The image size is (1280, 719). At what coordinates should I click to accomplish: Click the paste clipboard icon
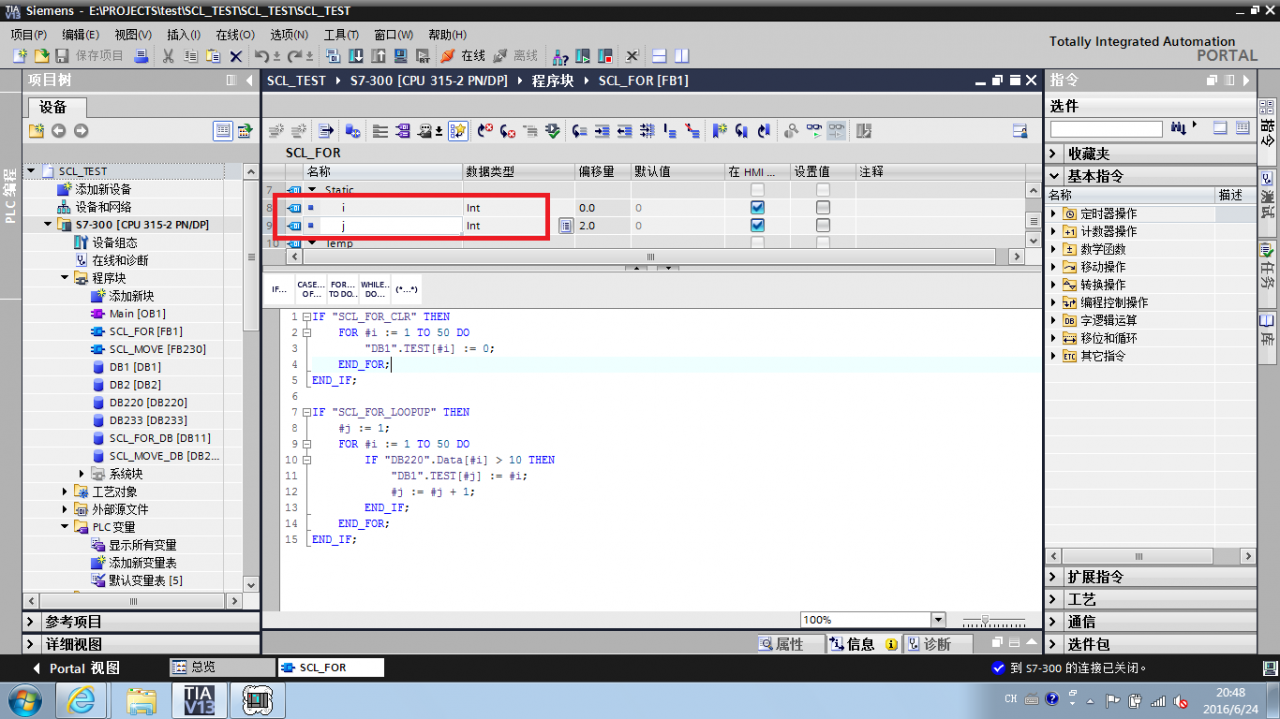coord(213,56)
